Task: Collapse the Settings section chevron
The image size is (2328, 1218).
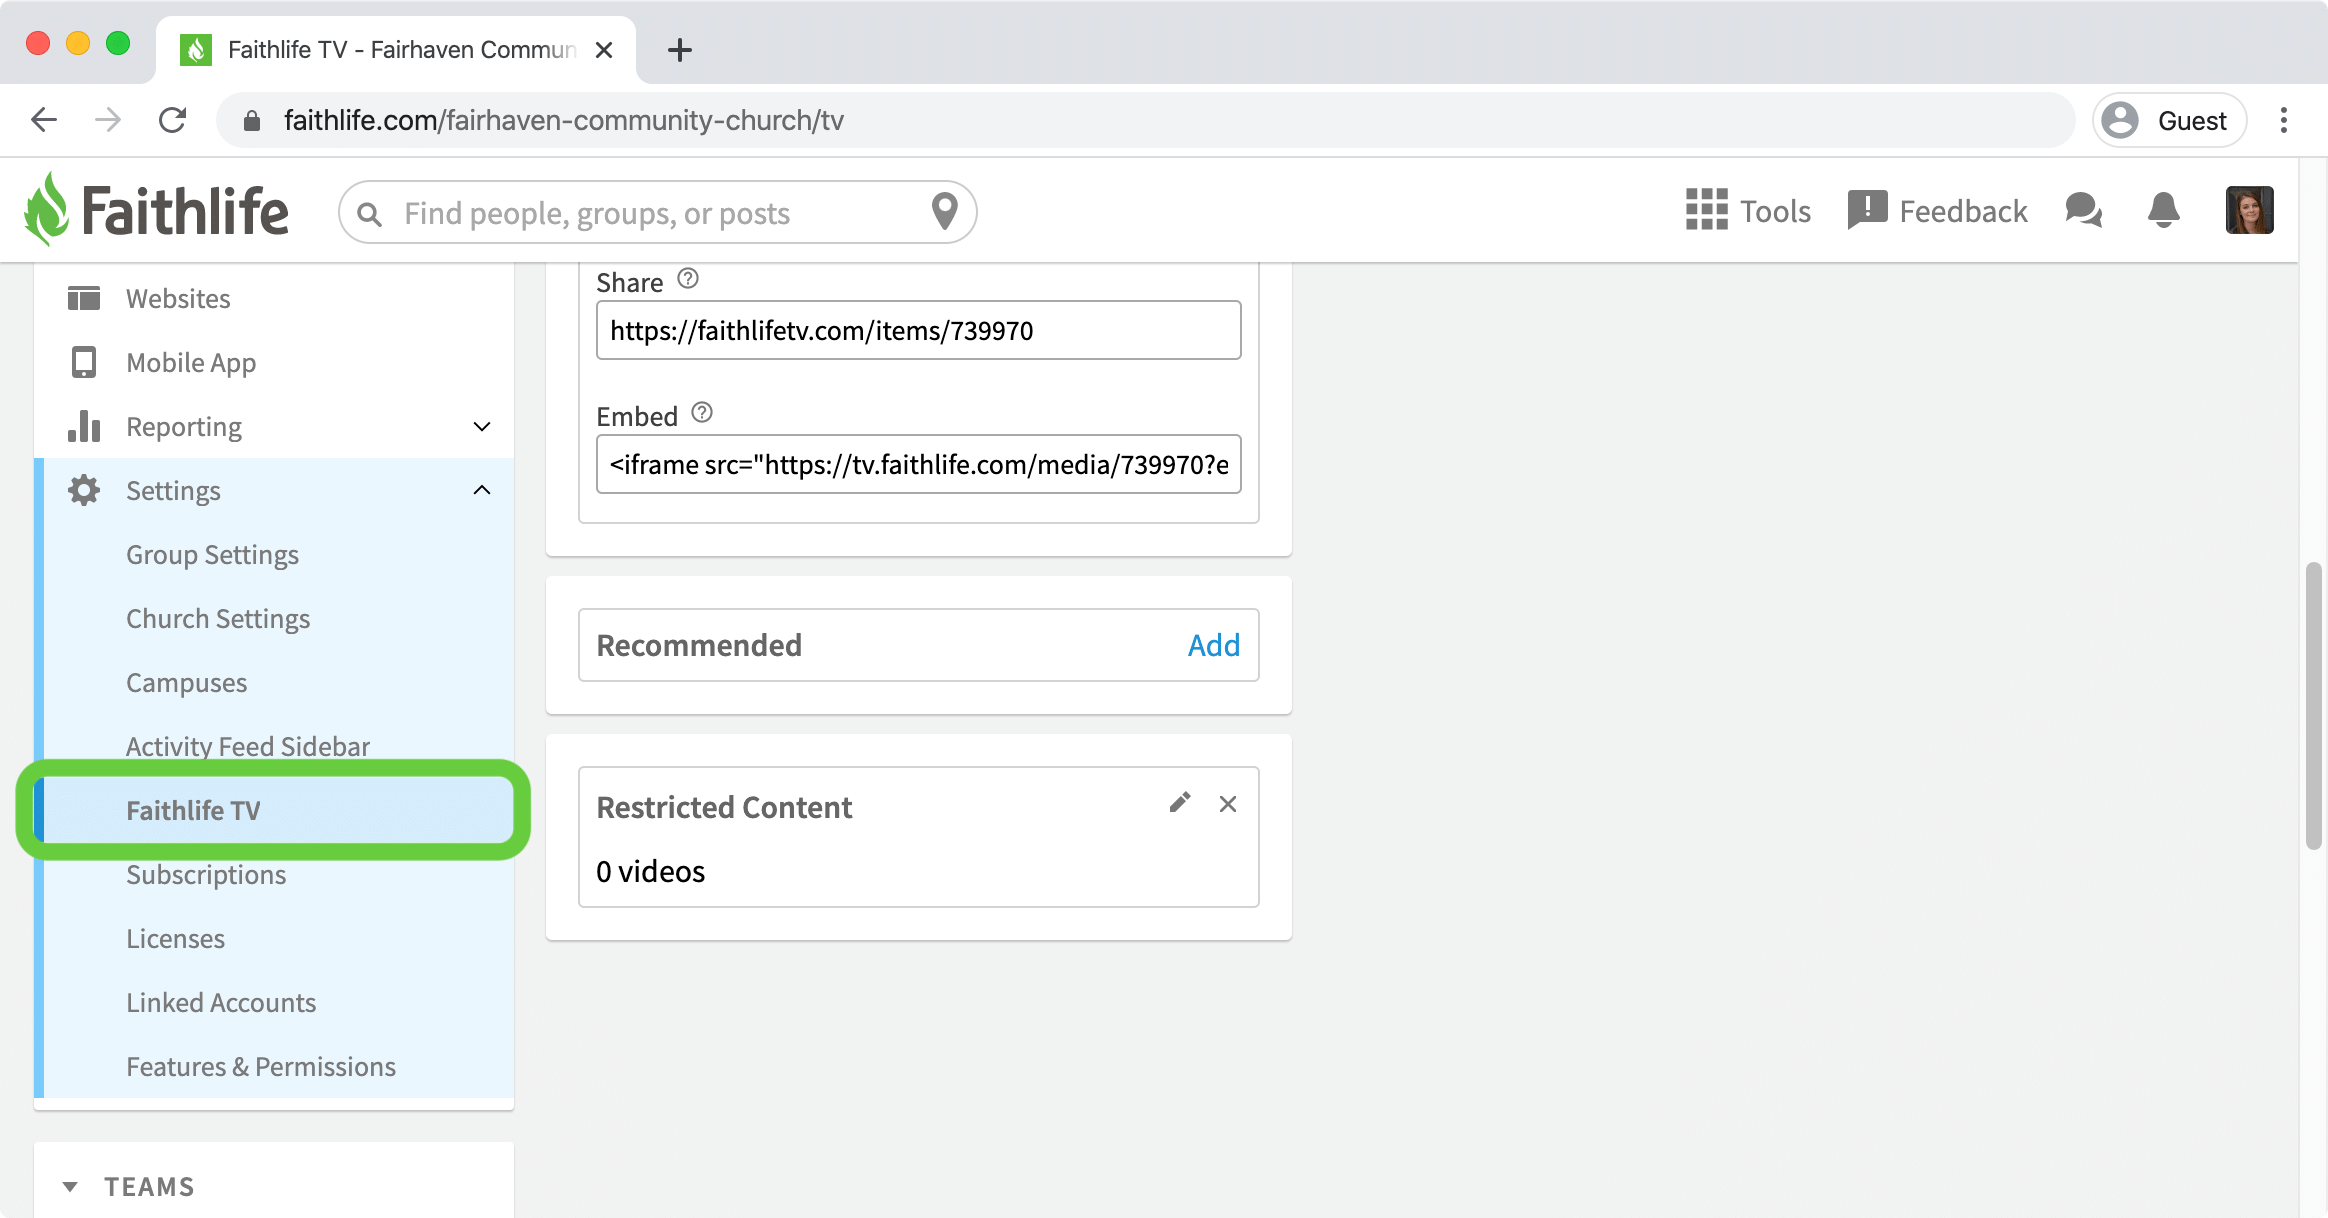Action: [x=482, y=490]
